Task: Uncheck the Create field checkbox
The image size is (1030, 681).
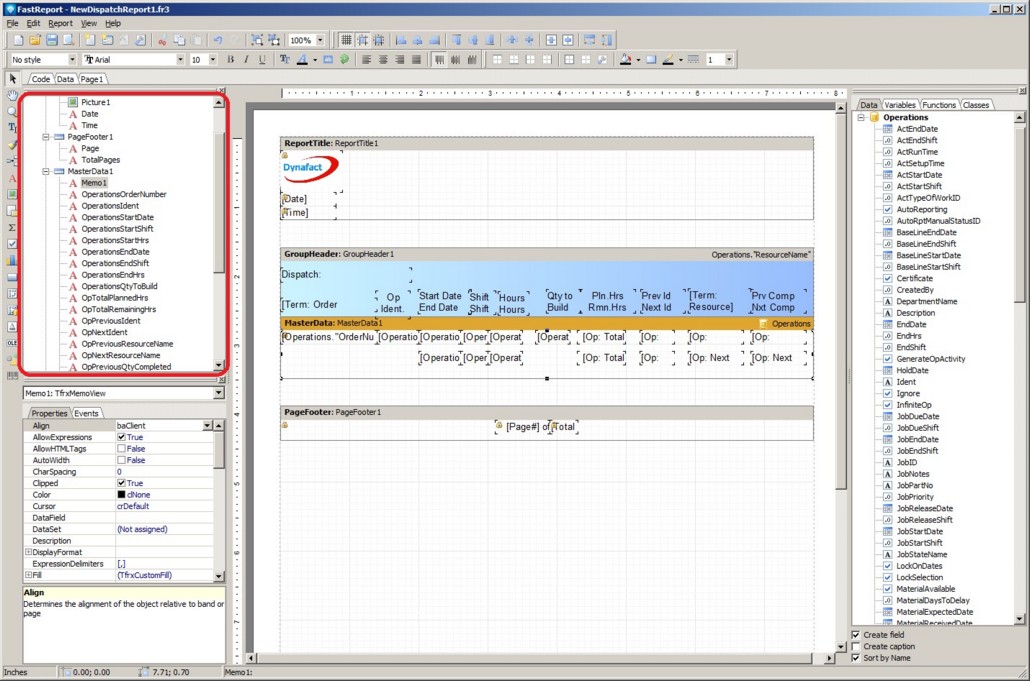Action: pos(855,635)
